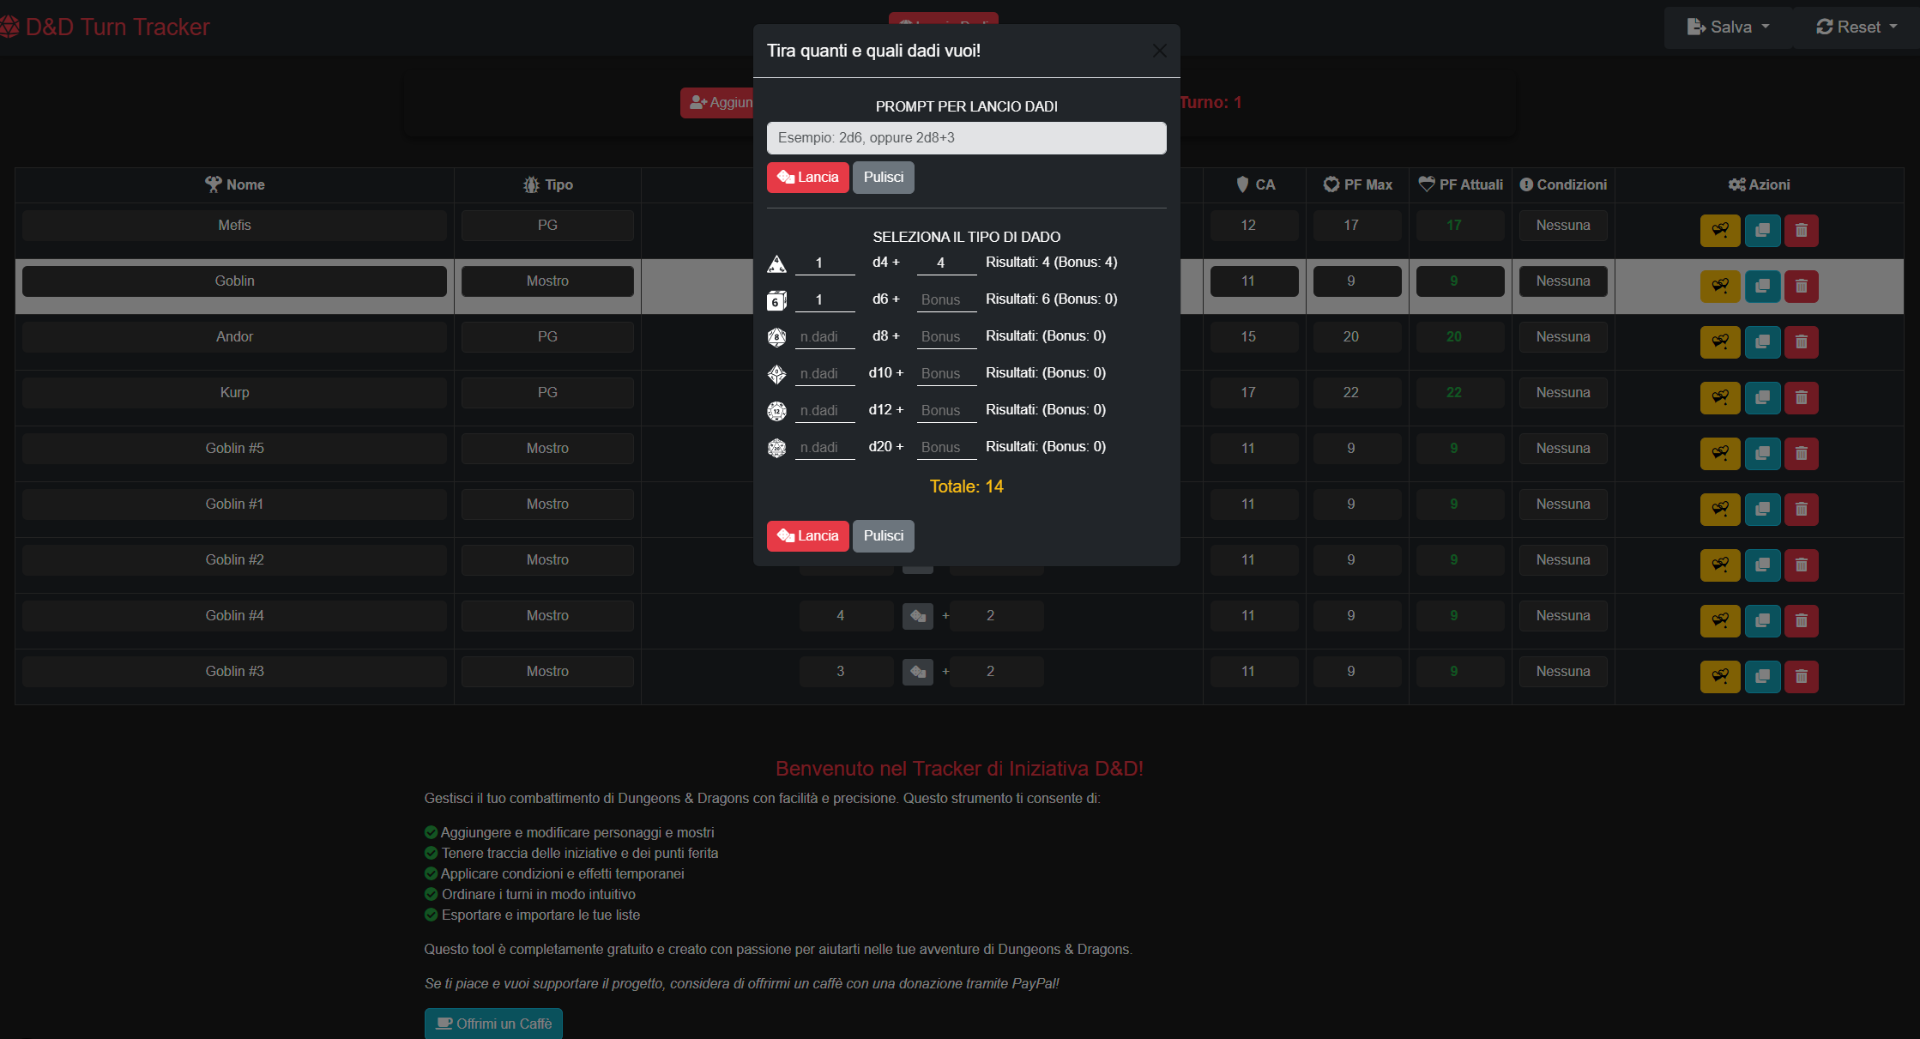Click the d8 die icon
Viewport: 1920px width, 1039px height.
pos(776,337)
